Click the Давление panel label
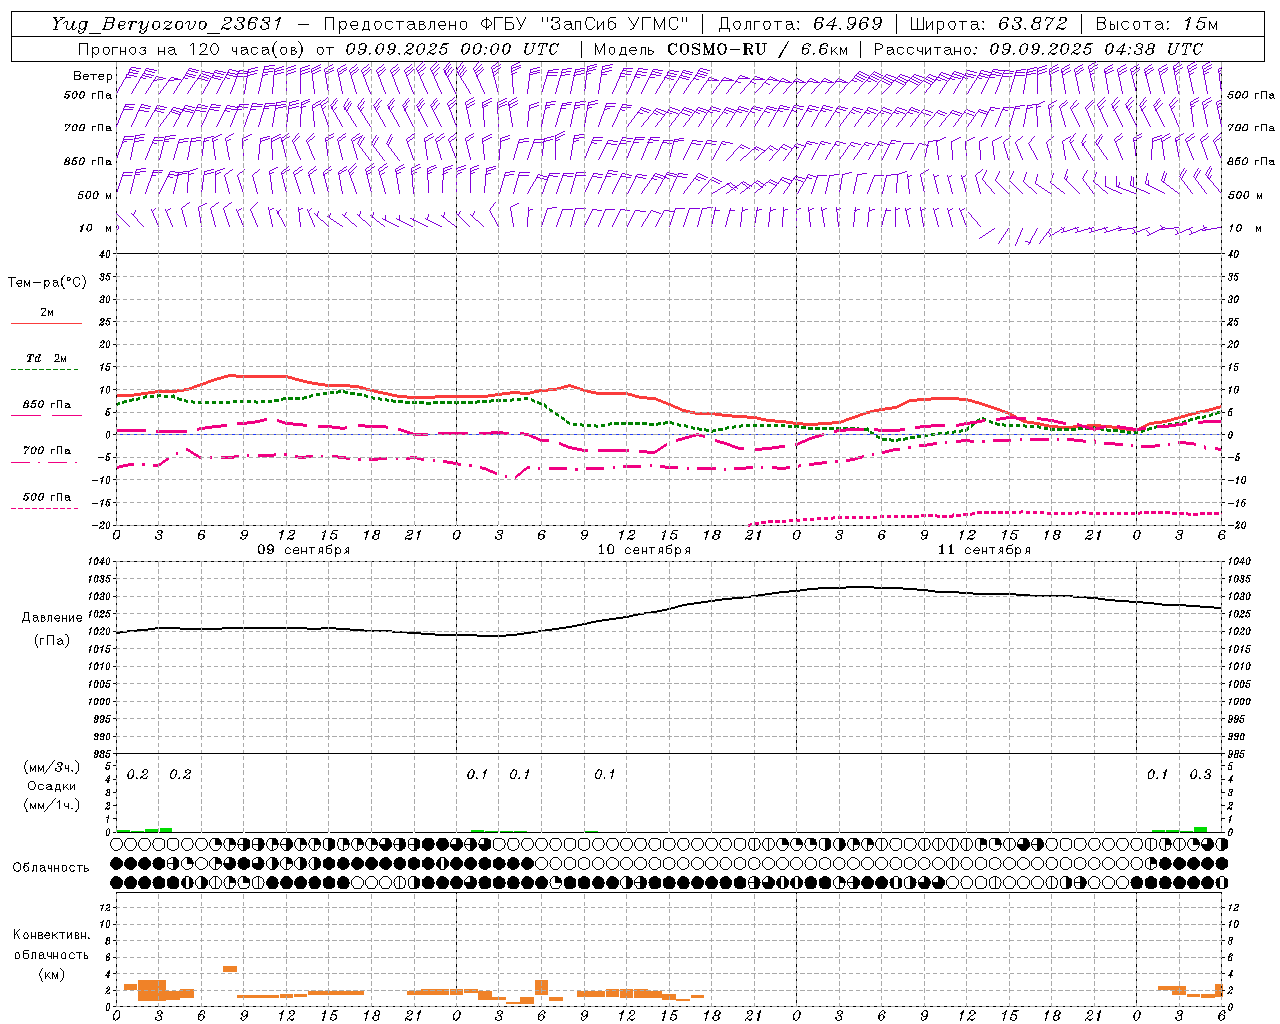Screen dimensions: 1280x1024 52,618
